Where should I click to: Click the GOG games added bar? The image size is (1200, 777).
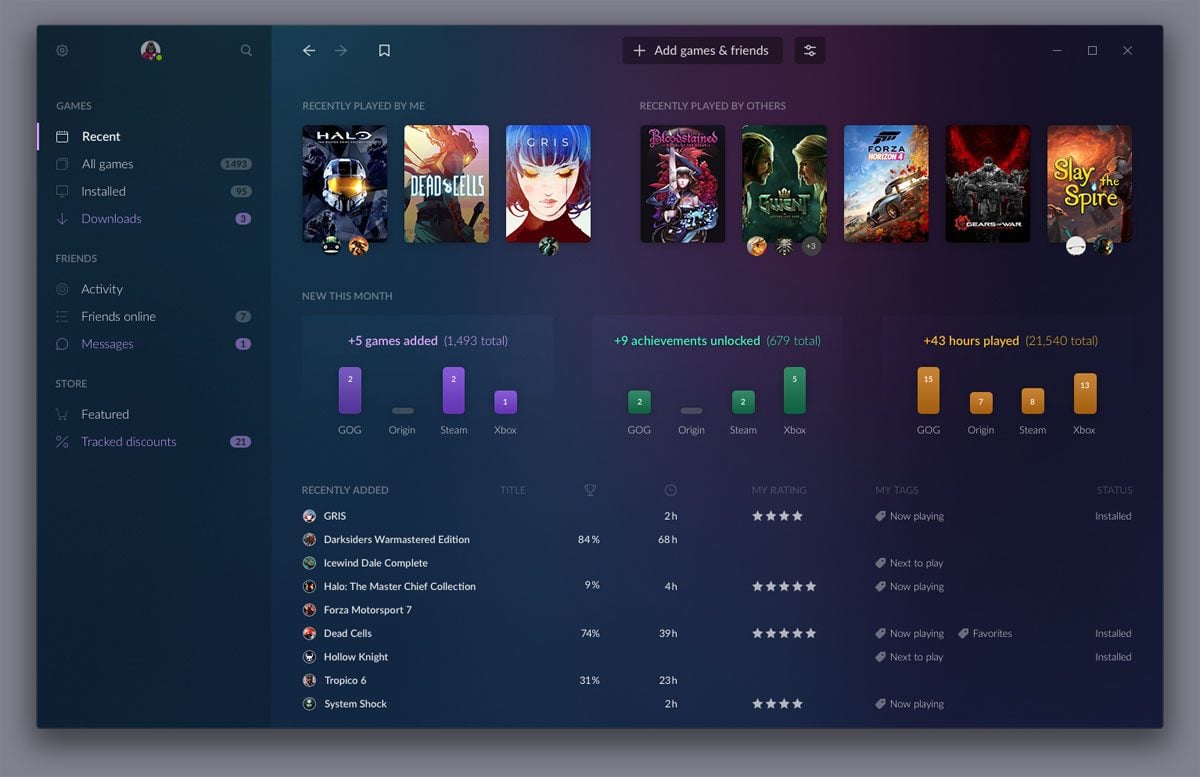350,391
